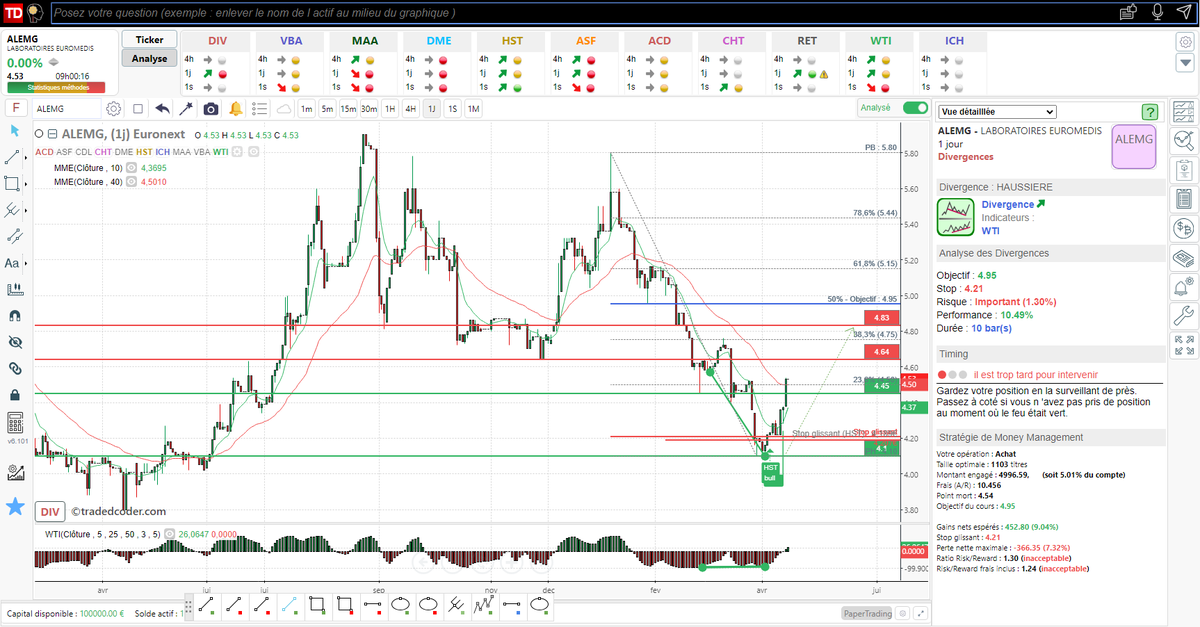1200x627 pixels.
Task: Select the arrow cursor tool
Action: (x=14, y=131)
